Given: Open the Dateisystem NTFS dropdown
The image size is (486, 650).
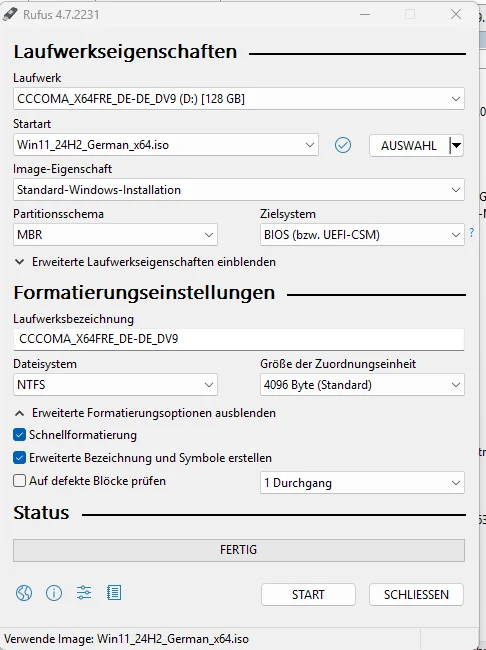Looking at the screenshot, I should pyautogui.click(x=115, y=385).
